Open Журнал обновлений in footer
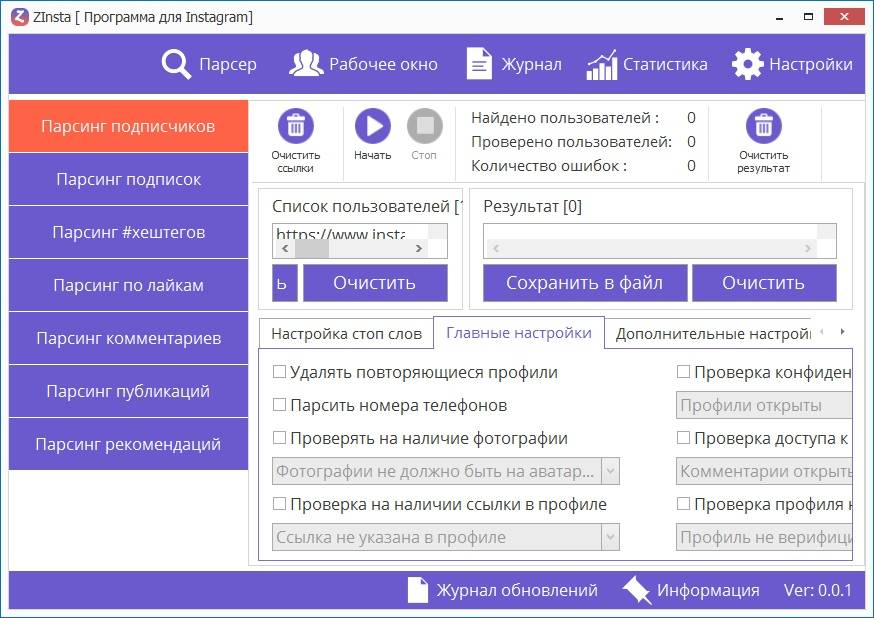Viewport: 874px width, 618px height. (503, 590)
